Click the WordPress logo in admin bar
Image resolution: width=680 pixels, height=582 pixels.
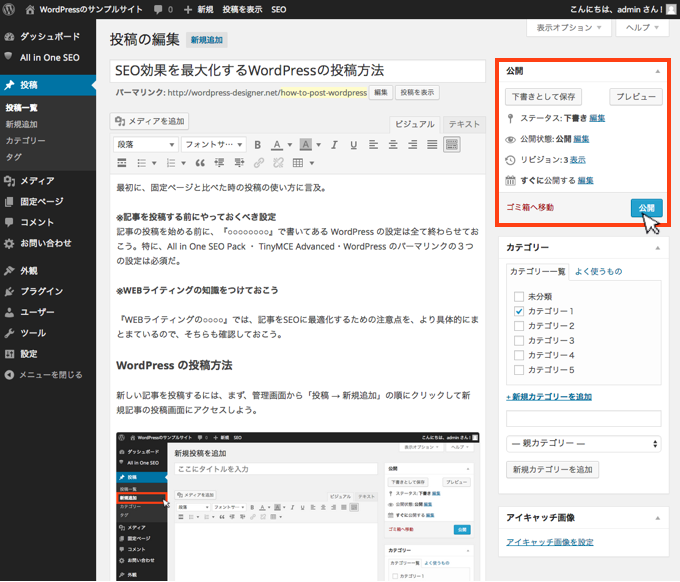tap(9, 9)
